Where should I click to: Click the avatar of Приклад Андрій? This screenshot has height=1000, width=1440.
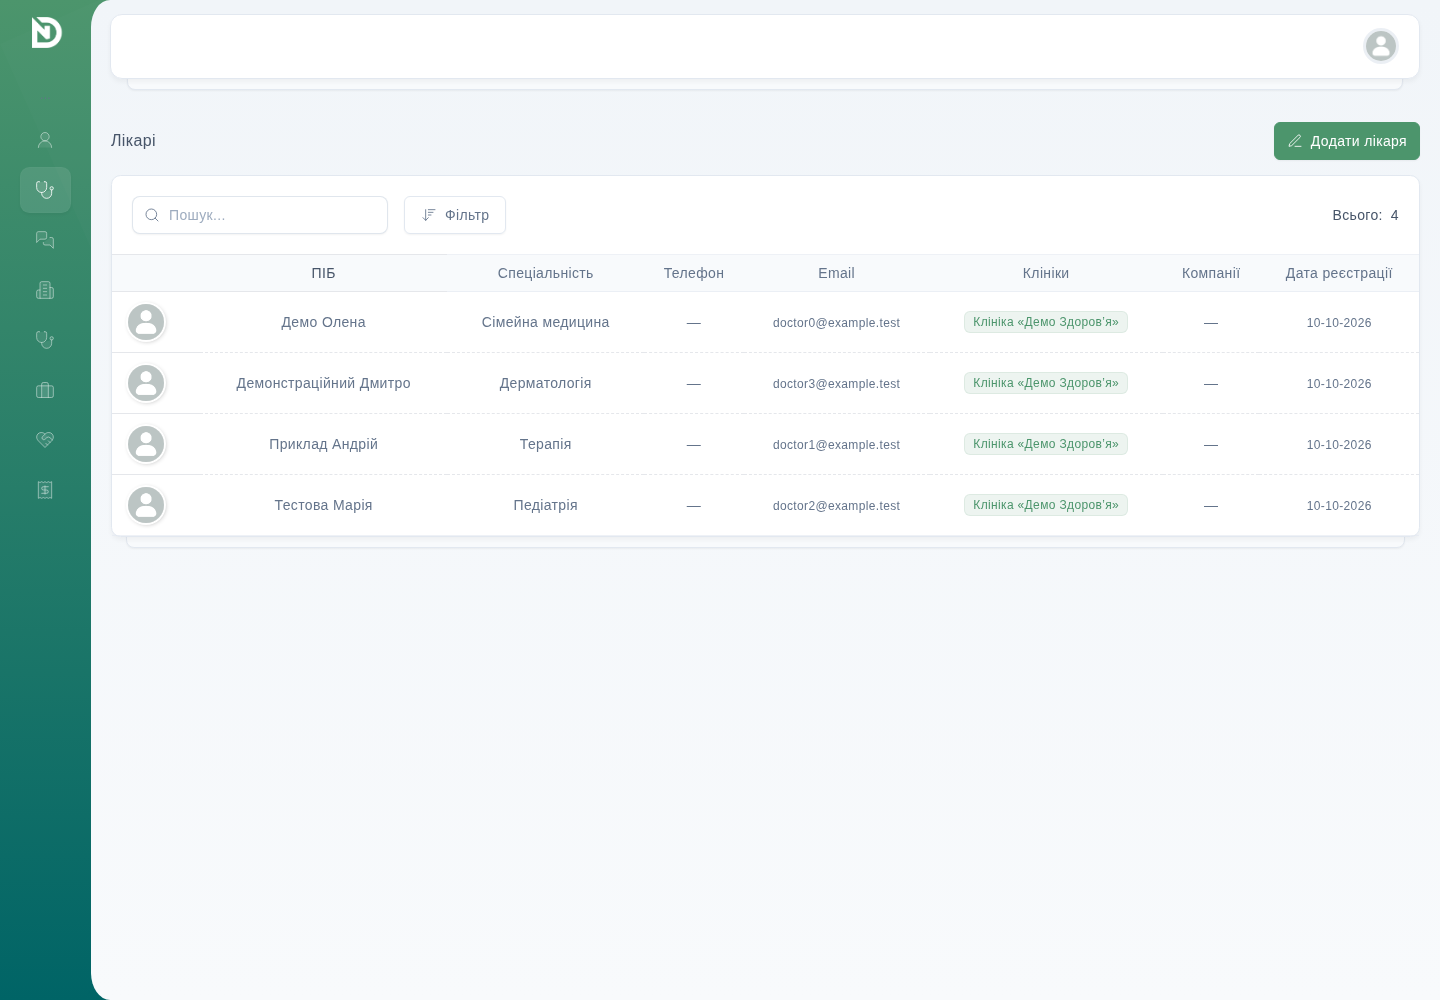coord(146,444)
